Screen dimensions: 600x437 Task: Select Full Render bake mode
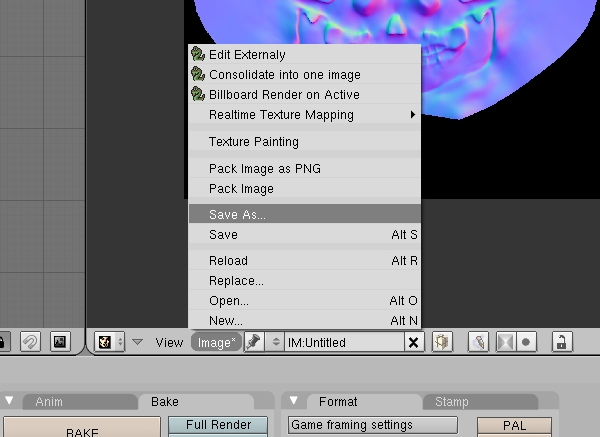pos(218,425)
